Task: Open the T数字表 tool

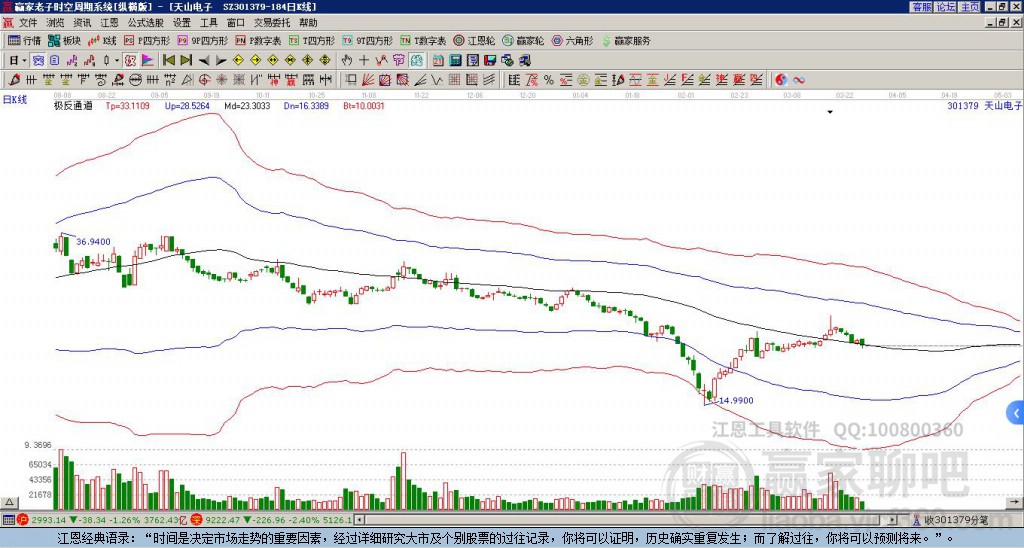Action: point(423,40)
